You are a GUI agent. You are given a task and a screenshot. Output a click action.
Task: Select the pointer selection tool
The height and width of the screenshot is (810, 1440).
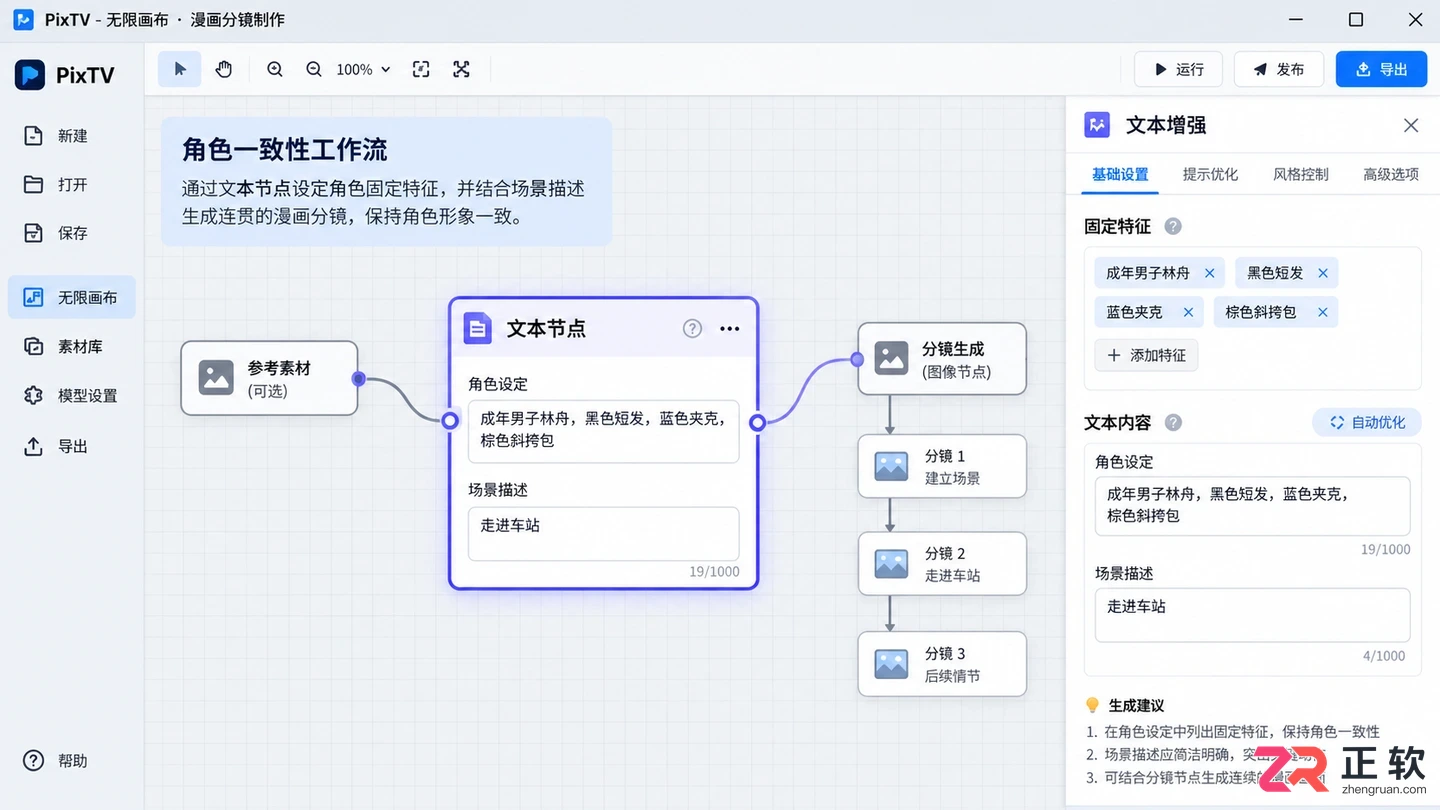[180, 69]
